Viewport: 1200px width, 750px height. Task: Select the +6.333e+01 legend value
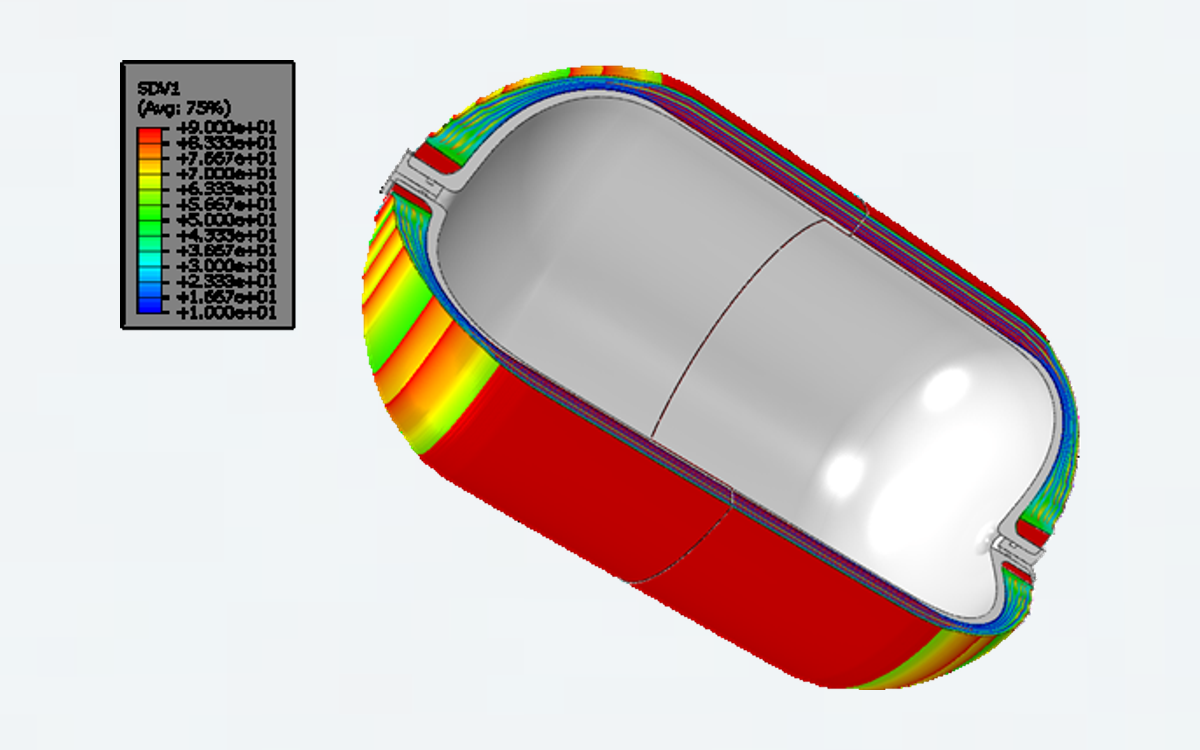224,189
